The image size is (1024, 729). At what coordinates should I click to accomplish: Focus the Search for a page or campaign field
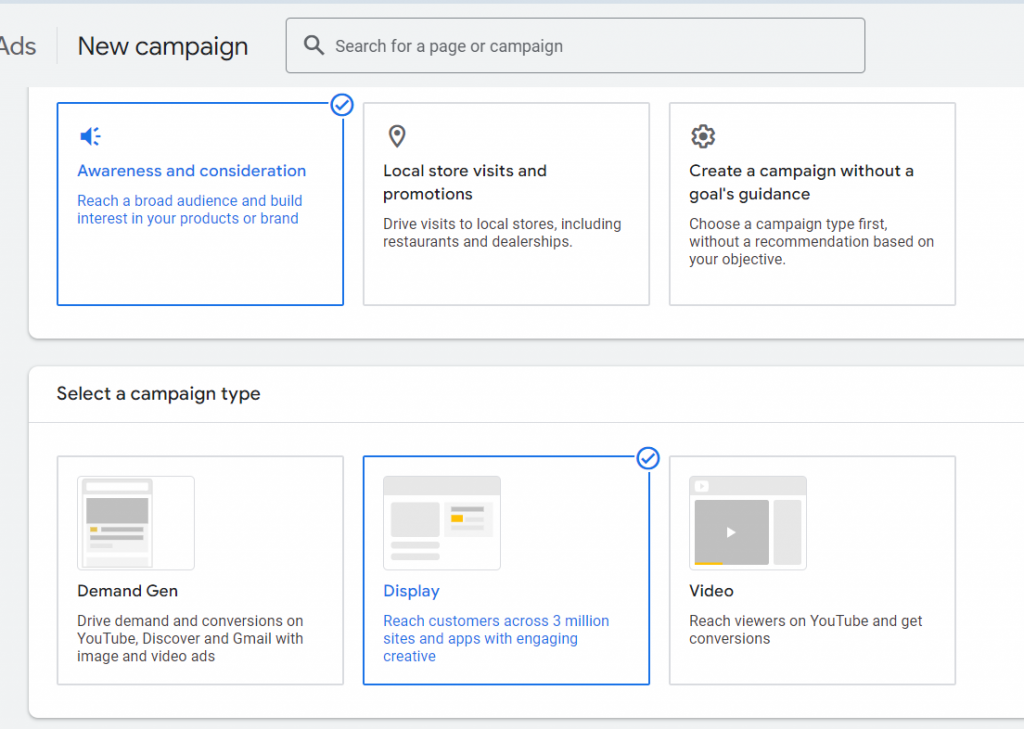(590, 46)
